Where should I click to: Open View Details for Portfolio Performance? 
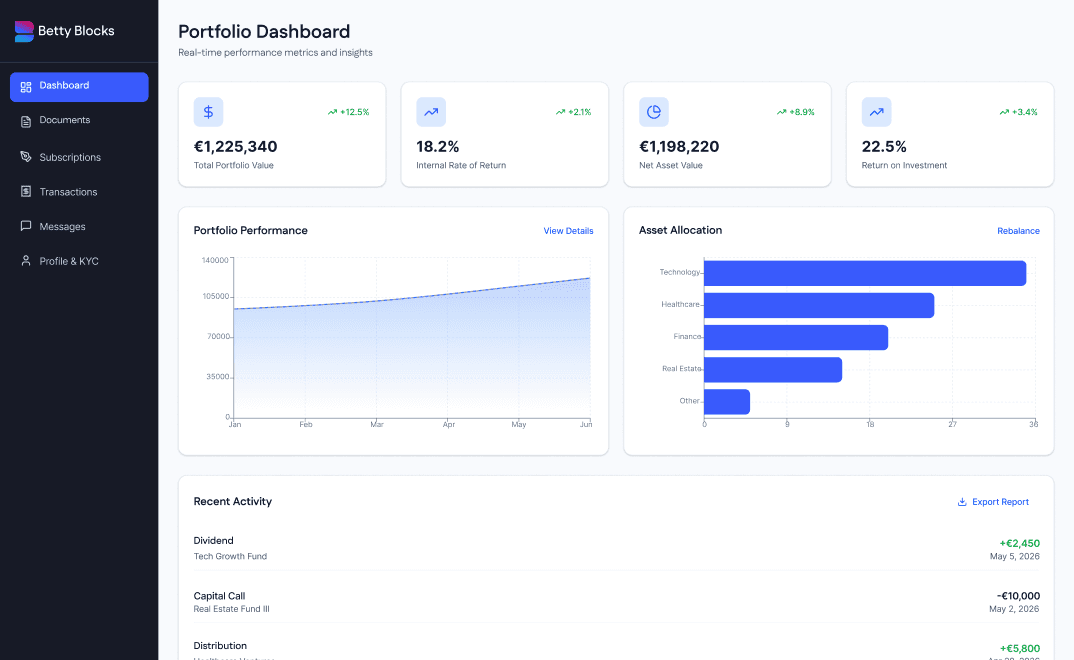point(569,231)
